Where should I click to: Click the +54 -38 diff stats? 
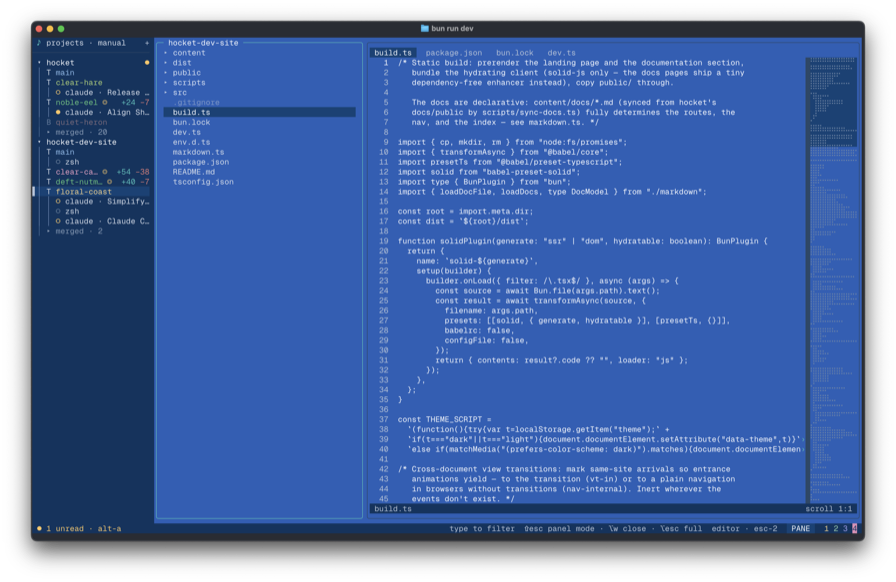tap(133, 172)
